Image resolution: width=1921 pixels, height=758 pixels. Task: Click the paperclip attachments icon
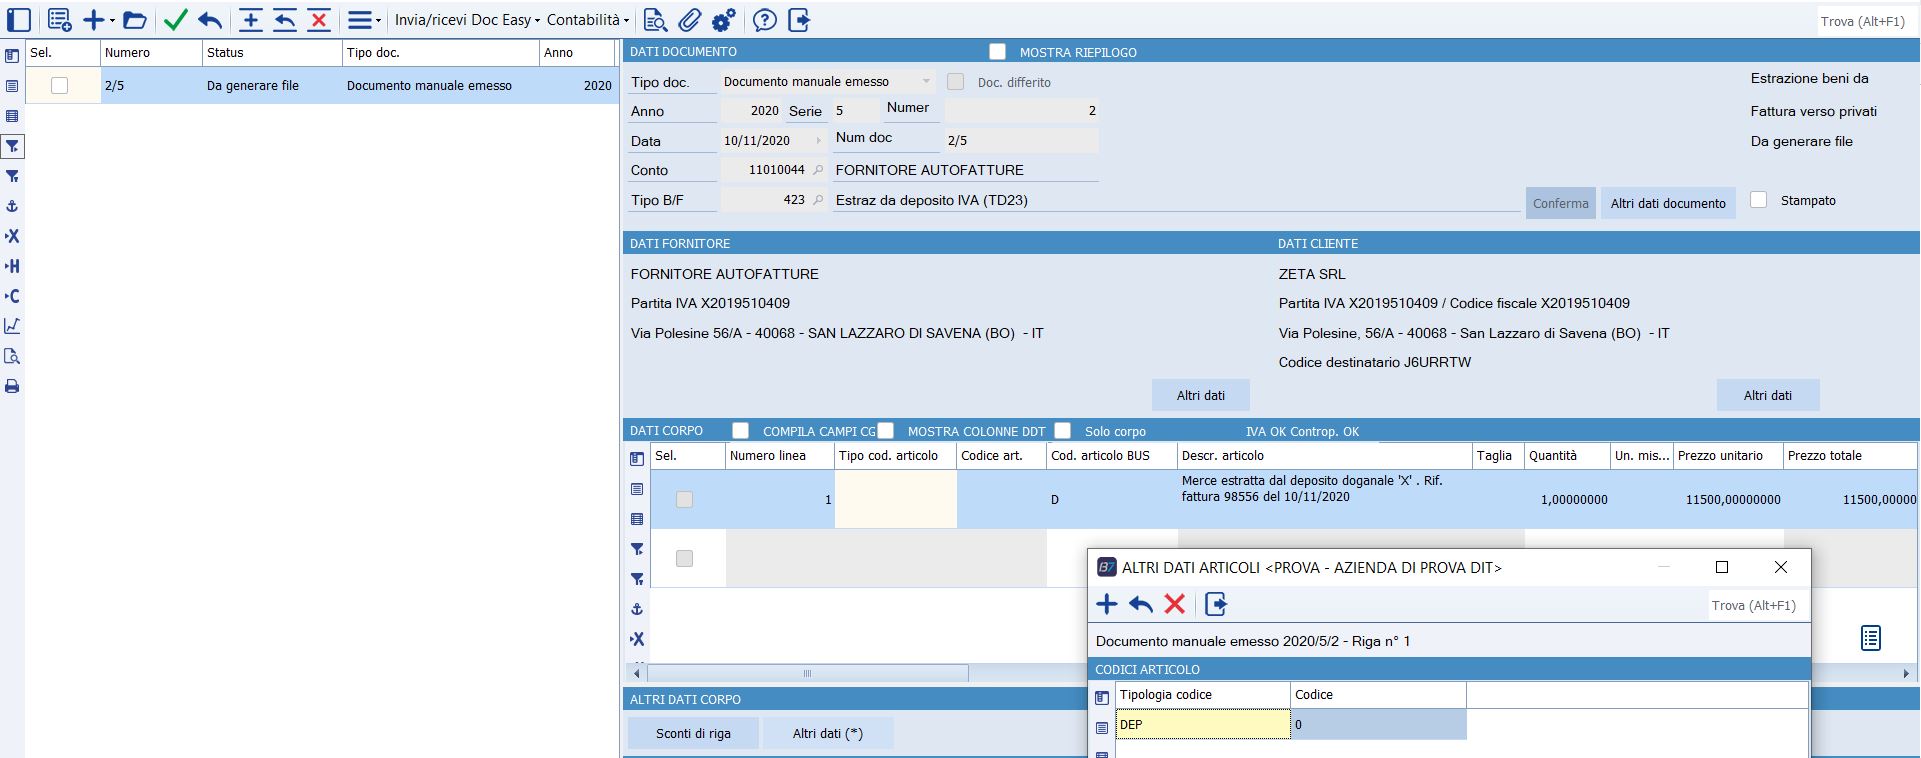(x=689, y=20)
